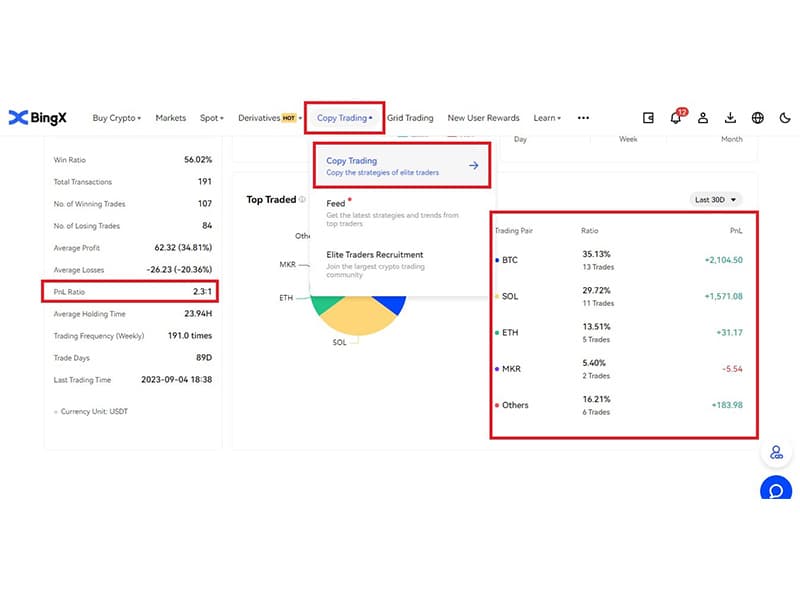Go to the Markets page
The width and height of the screenshot is (800, 600).
(x=170, y=118)
